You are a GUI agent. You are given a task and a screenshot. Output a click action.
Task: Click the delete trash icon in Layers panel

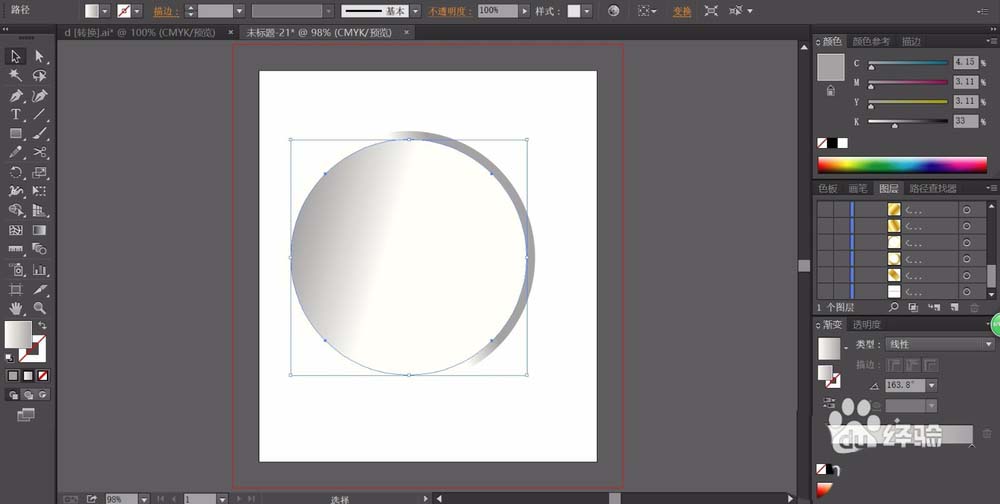[x=974, y=308]
